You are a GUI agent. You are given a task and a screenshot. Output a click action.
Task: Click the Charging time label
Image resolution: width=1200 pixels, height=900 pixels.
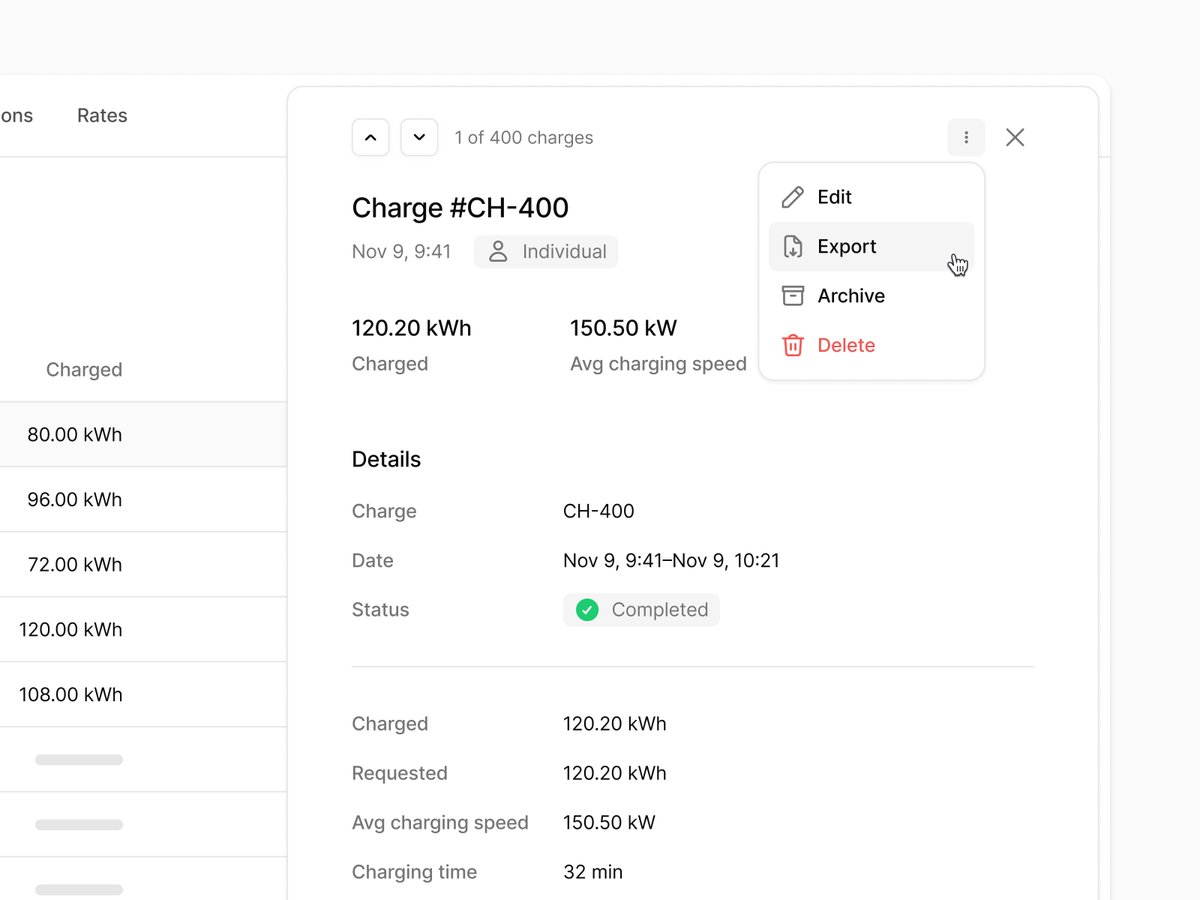(x=414, y=872)
